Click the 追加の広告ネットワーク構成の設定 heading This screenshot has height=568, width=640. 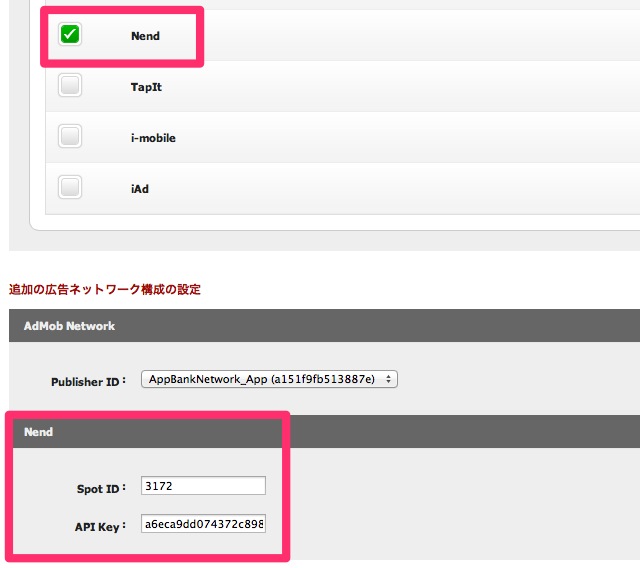pos(105,289)
